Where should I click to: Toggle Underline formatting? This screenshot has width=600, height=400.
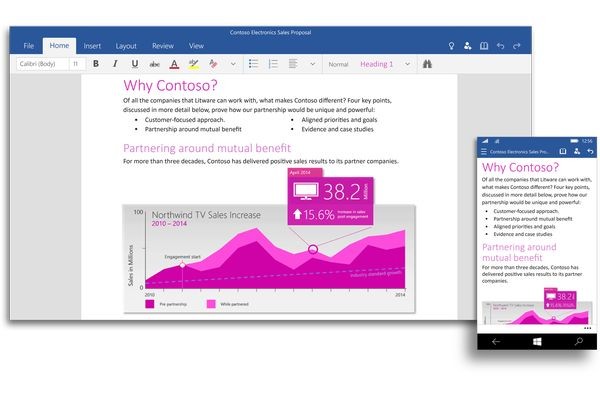[135, 64]
